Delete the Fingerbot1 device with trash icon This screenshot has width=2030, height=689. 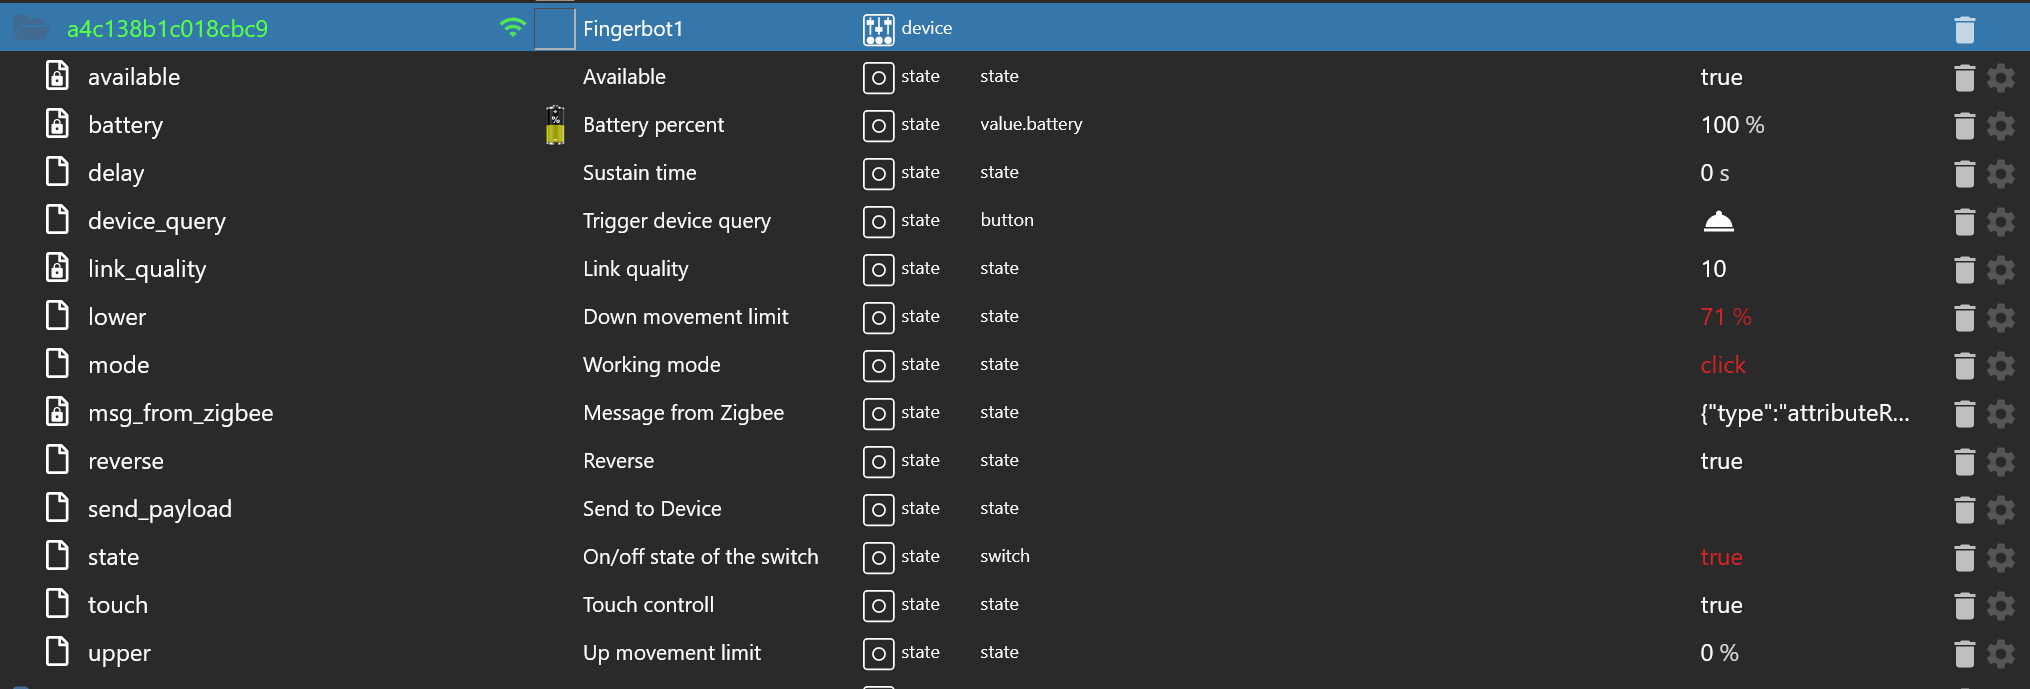[1964, 30]
